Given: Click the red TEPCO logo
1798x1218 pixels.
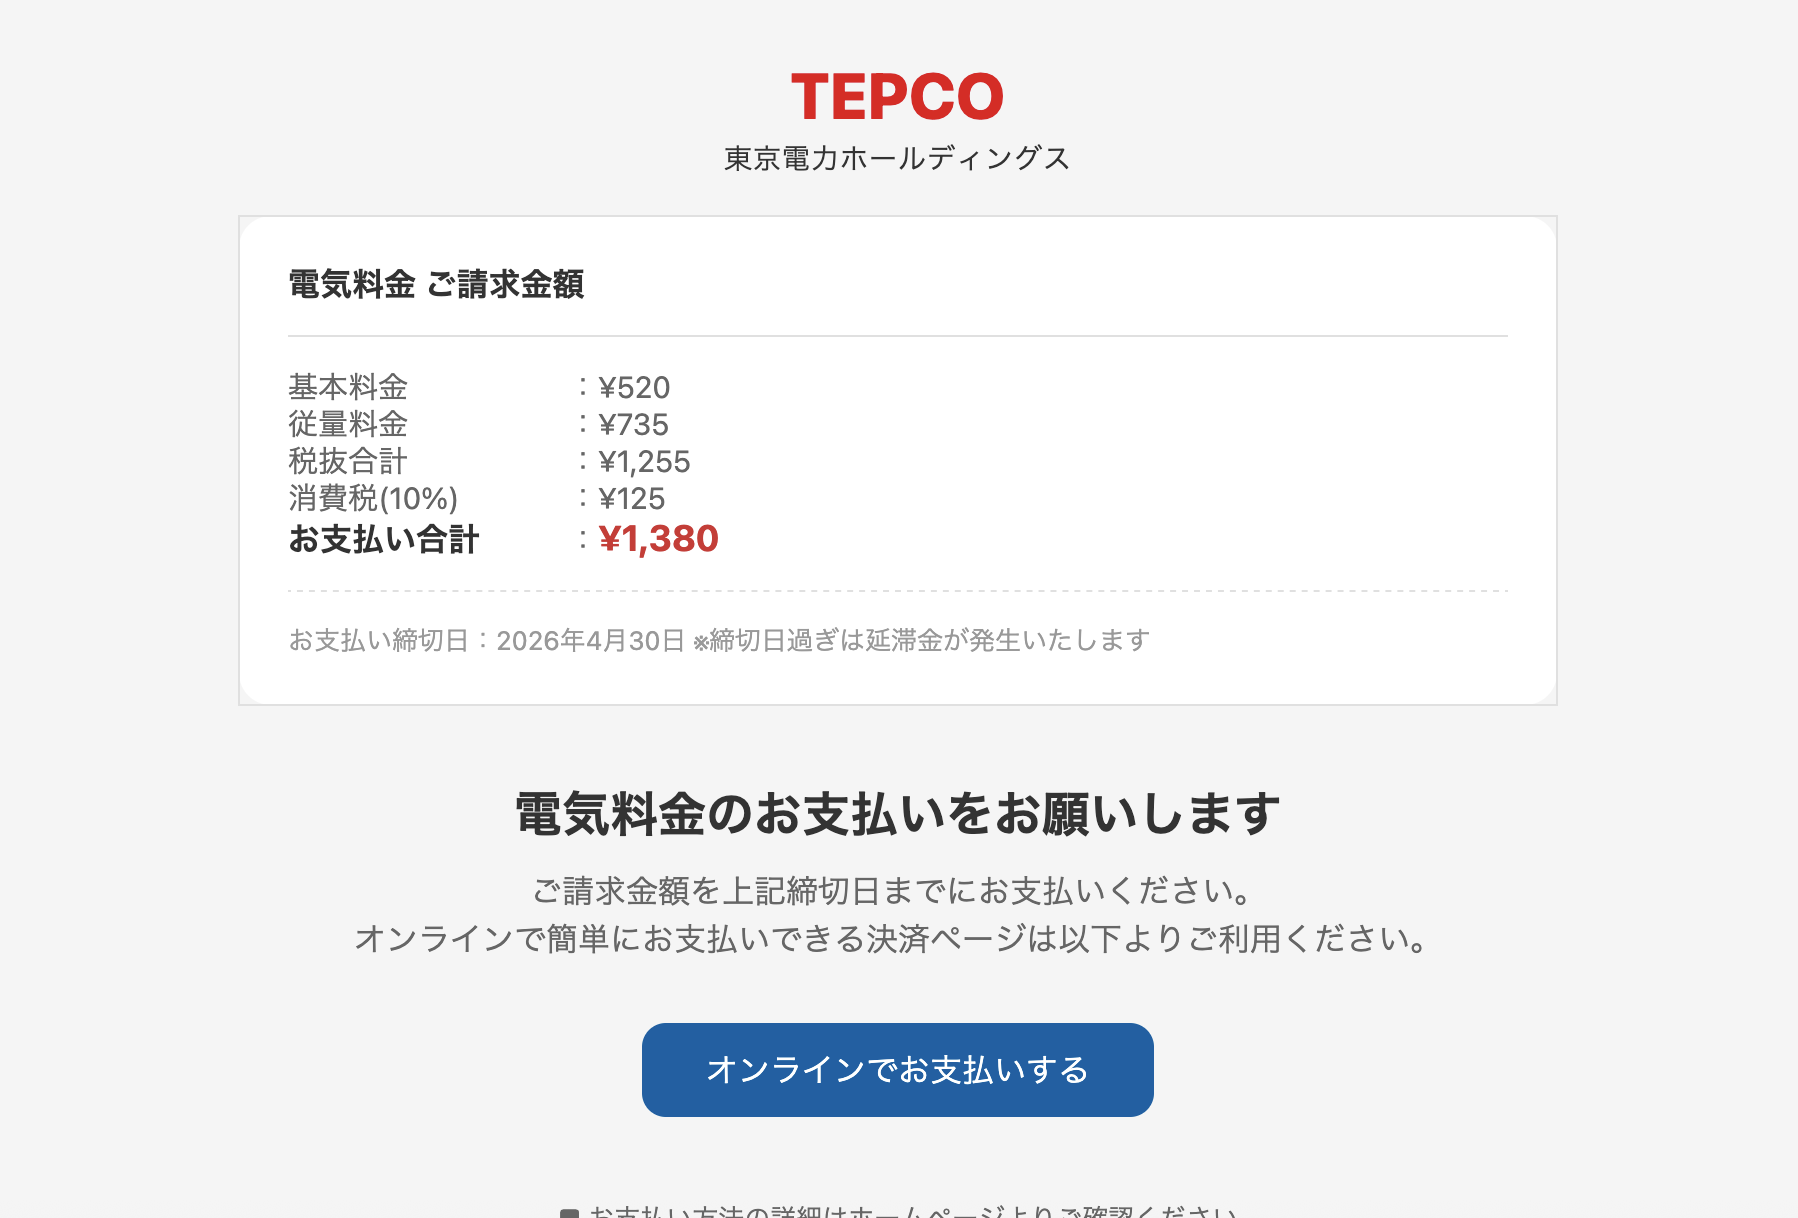Looking at the screenshot, I should [897, 97].
